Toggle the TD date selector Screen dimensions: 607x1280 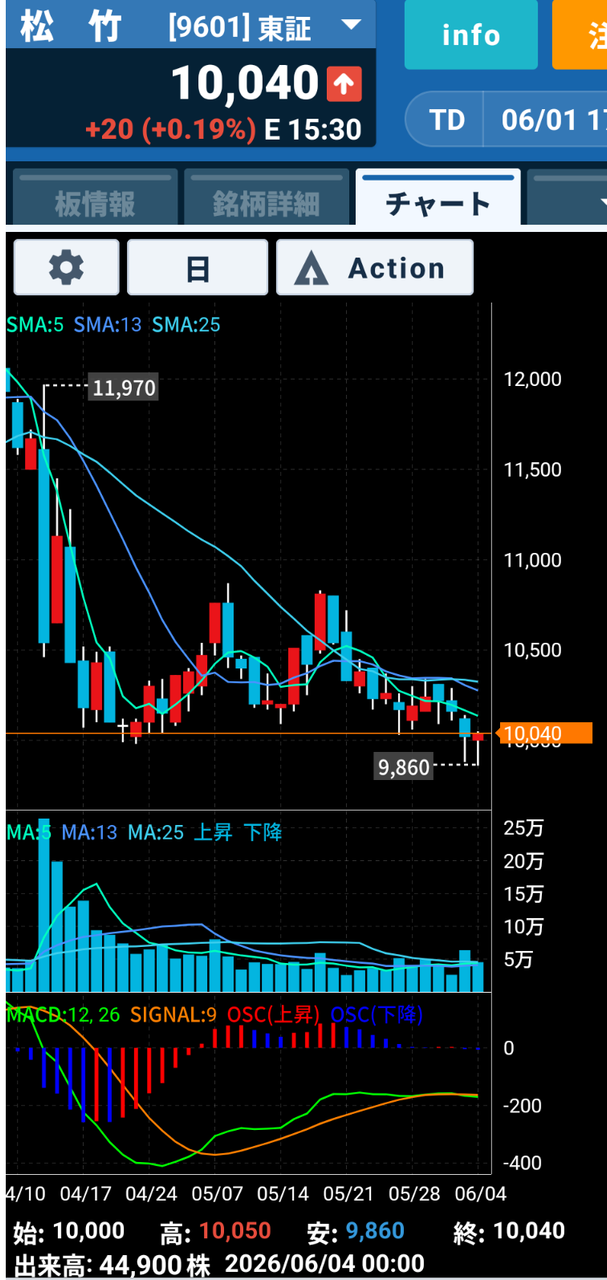pyautogui.click(x=447, y=120)
